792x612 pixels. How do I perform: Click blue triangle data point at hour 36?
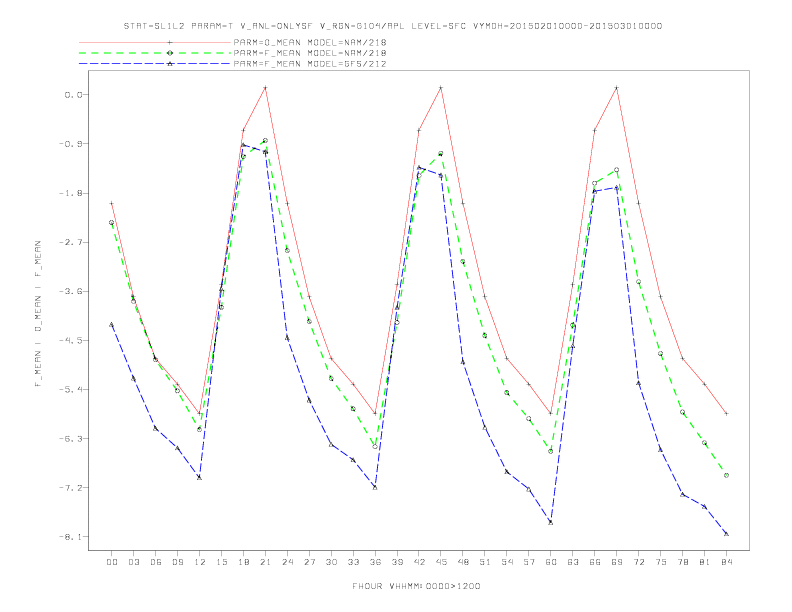click(375, 487)
